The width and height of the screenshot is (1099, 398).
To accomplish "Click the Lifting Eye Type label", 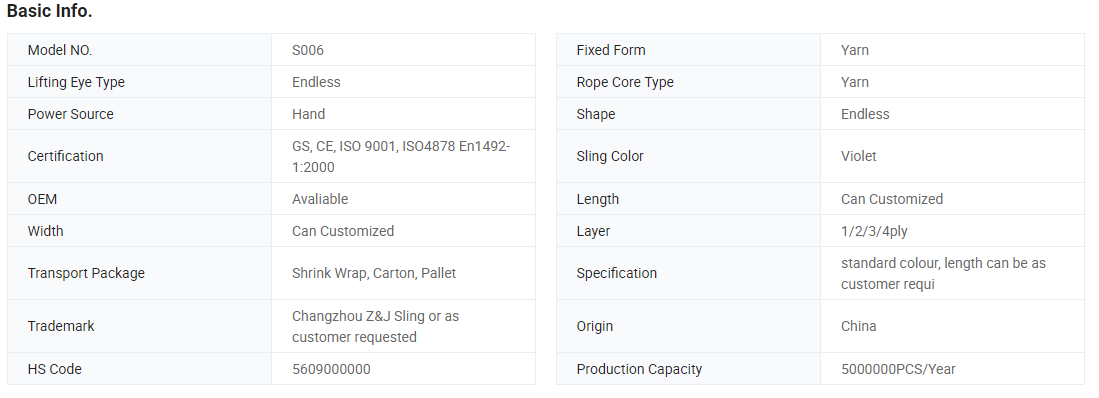I will (x=76, y=82).
